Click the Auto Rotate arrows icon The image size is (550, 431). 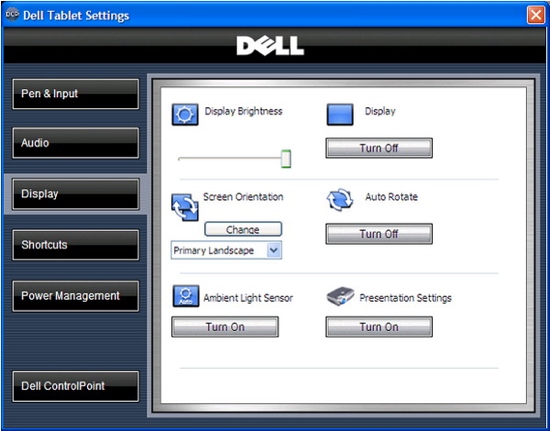coord(340,200)
